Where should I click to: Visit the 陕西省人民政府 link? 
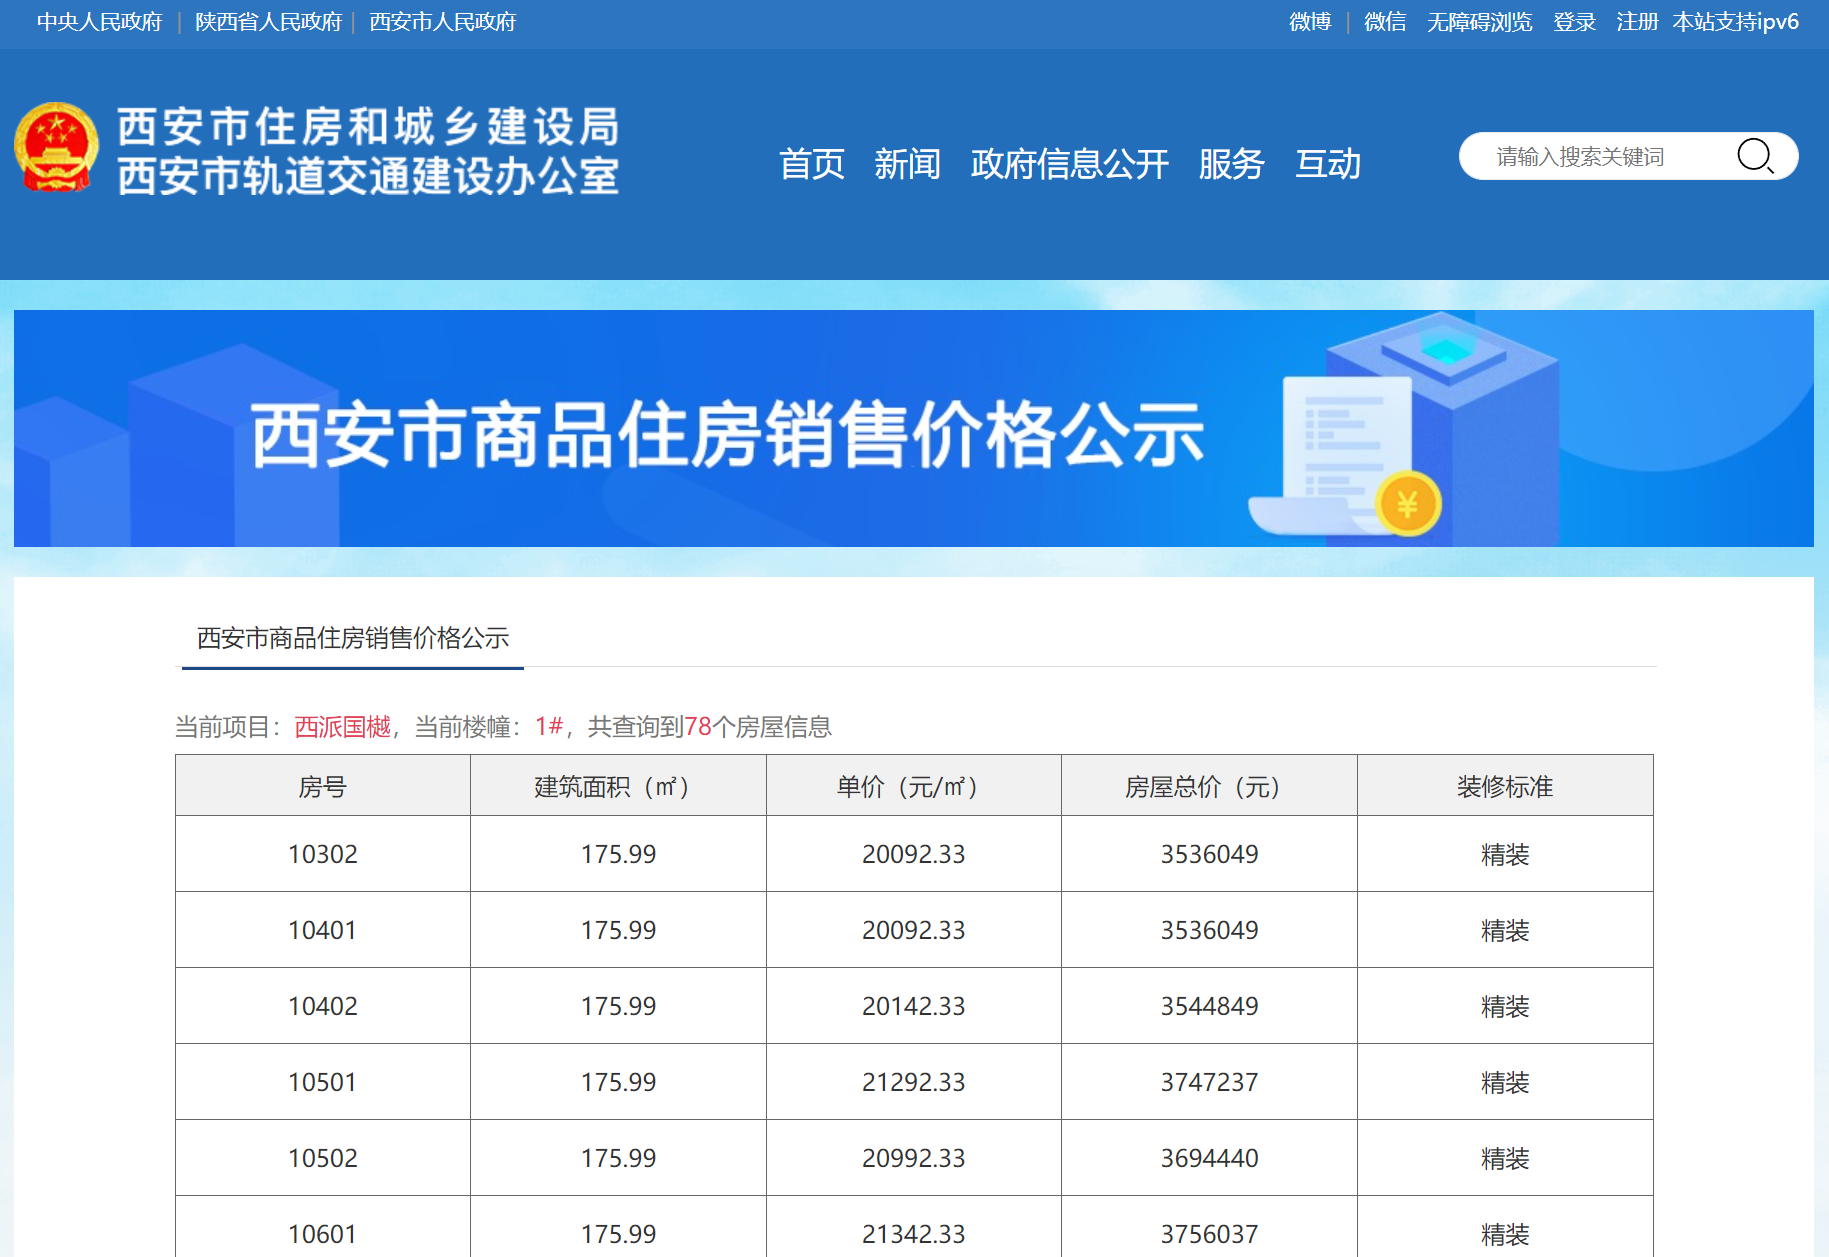(x=268, y=22)
